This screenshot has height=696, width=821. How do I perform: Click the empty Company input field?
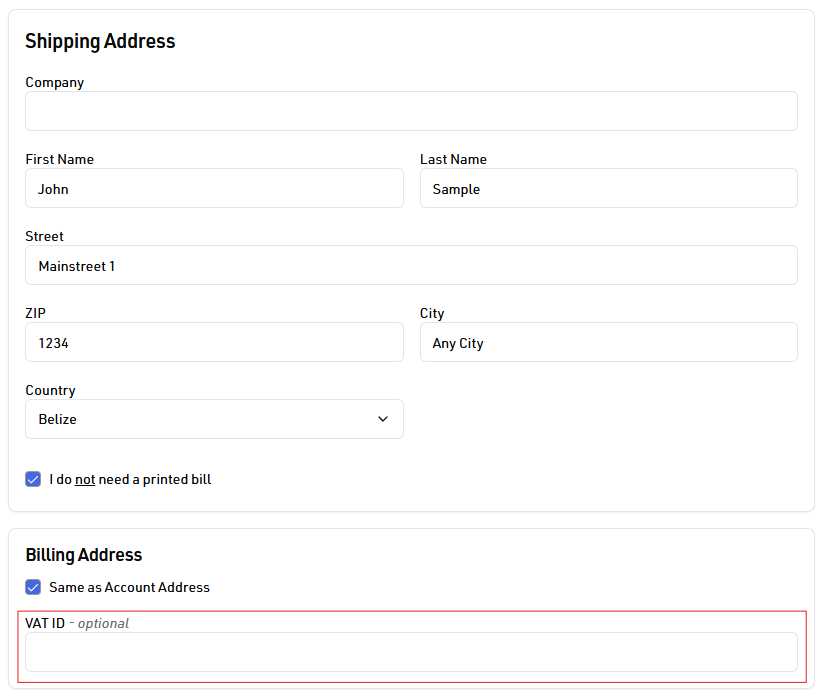coord(411,111)
